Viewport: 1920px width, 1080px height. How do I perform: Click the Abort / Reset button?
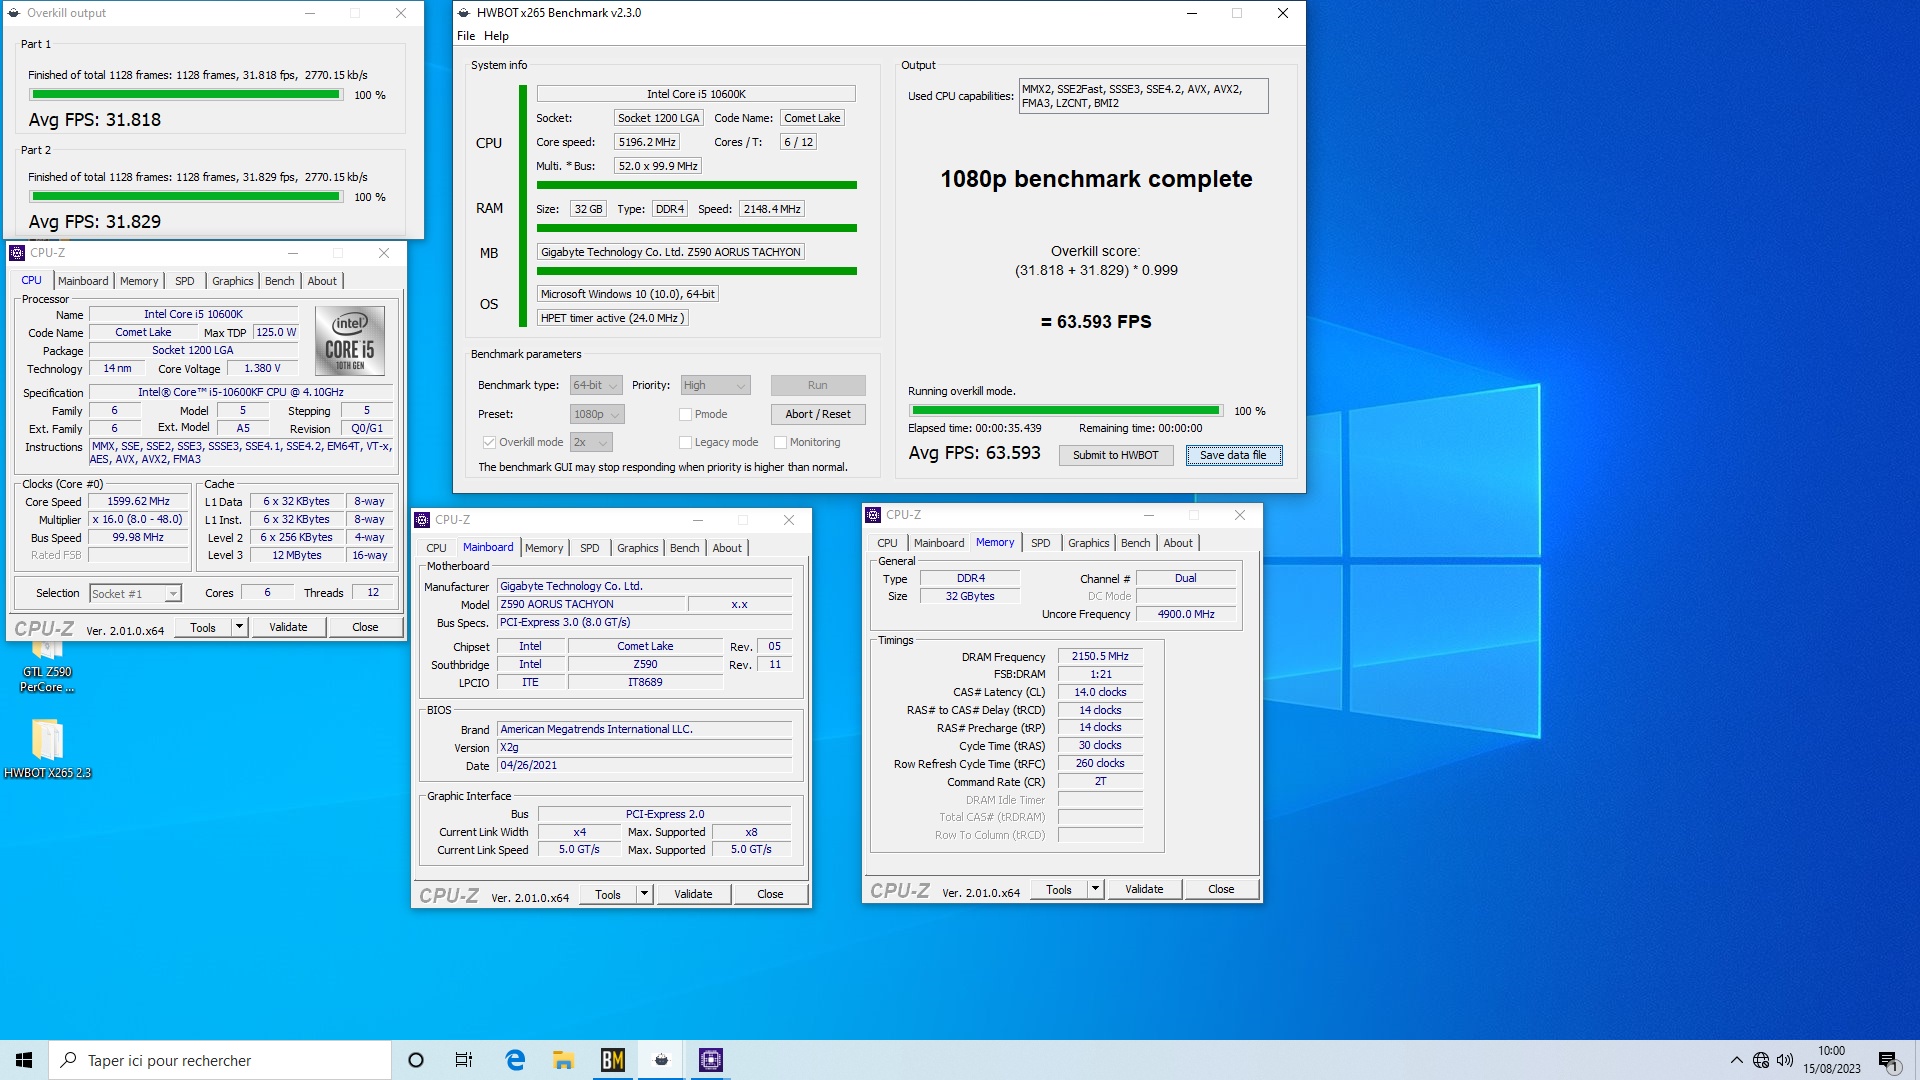(817, 414)
